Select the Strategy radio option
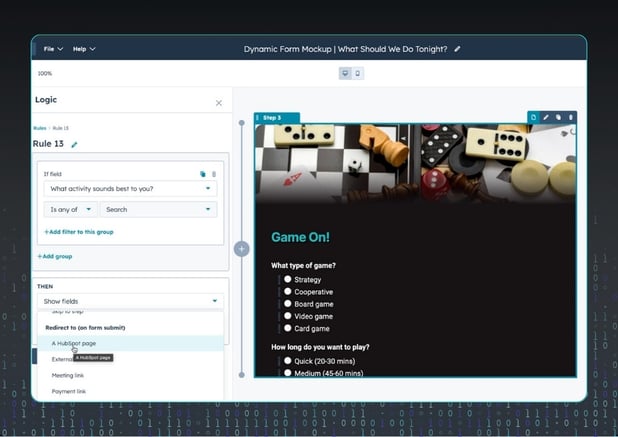The width and height of the screenshot is (618, 437). pyautogui.click(x=288, y=280)
